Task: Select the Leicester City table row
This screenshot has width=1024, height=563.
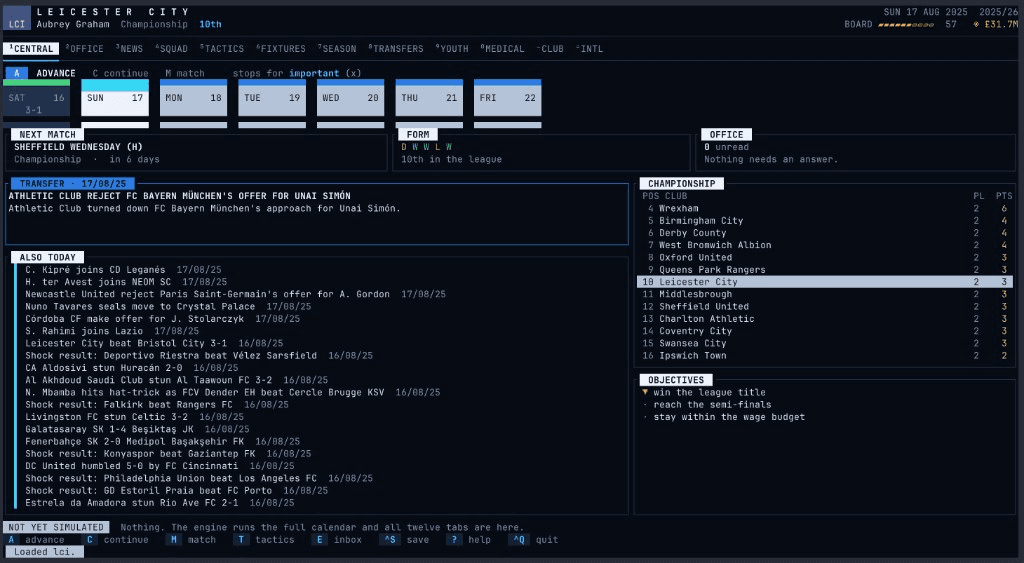Action: click(825, 282)
